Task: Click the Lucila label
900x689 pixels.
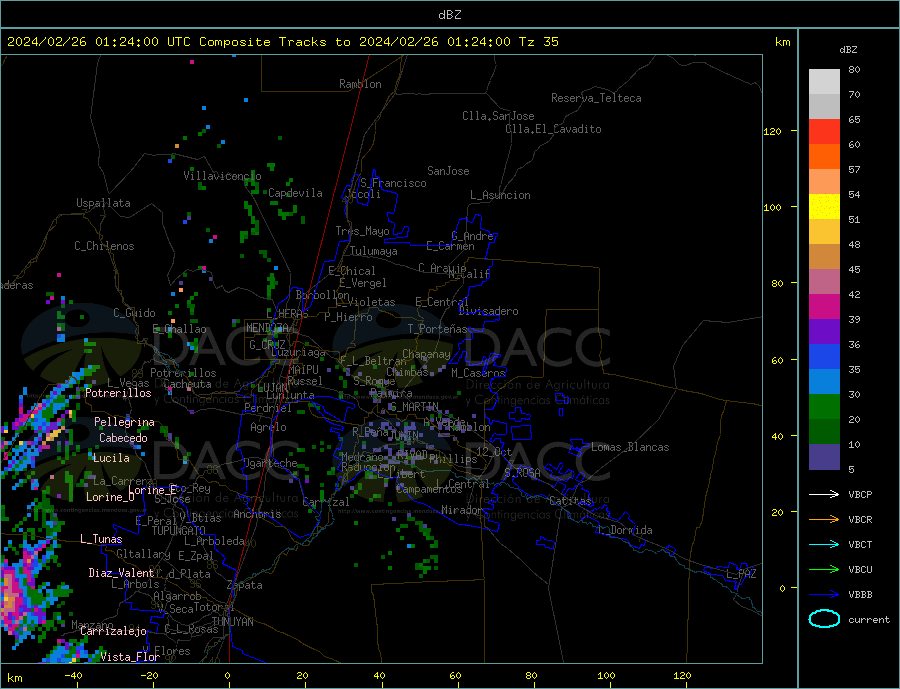Action: pos(111,459)
